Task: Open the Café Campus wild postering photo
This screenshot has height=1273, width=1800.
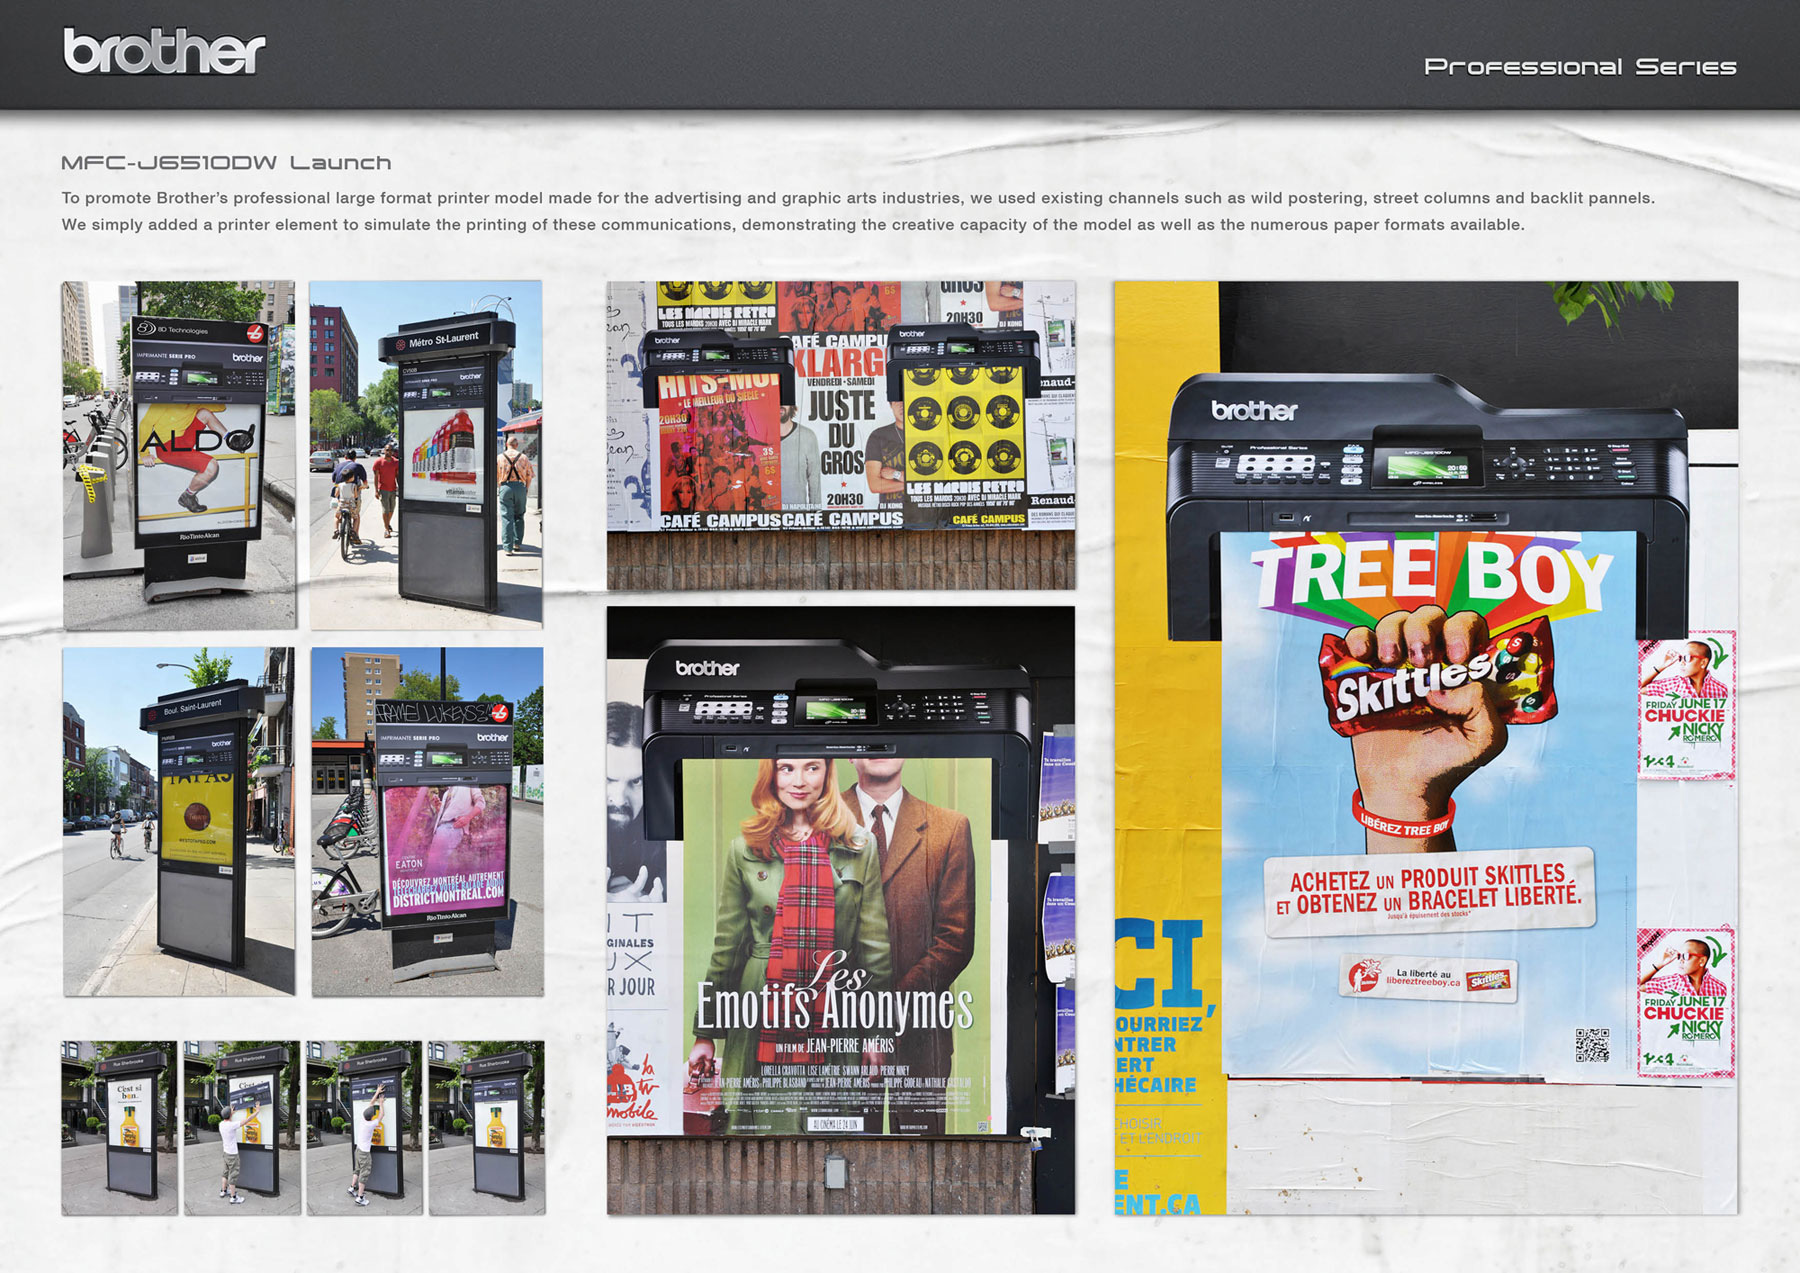Action: click(840, 435)
